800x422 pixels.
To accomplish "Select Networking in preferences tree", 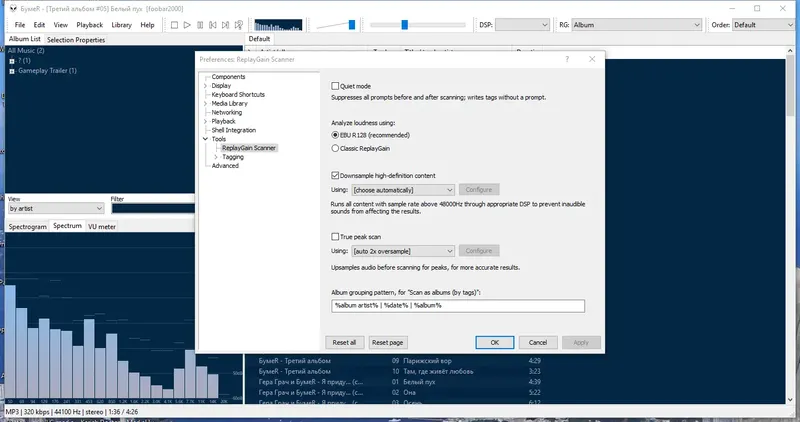I will click(227, 112).
